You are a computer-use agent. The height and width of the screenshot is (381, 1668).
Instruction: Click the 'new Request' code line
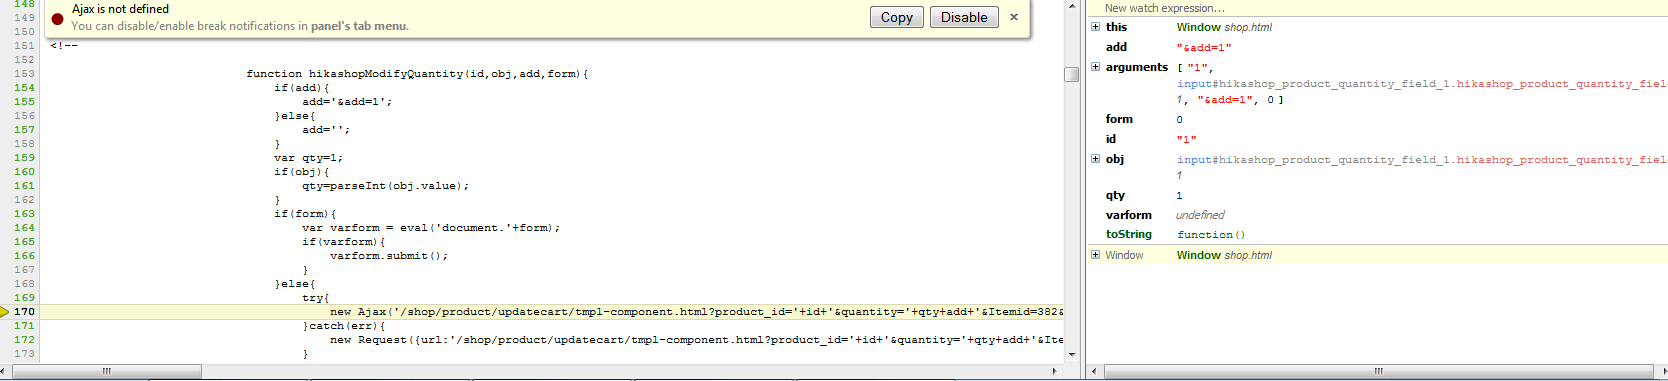tap(696, 340)
